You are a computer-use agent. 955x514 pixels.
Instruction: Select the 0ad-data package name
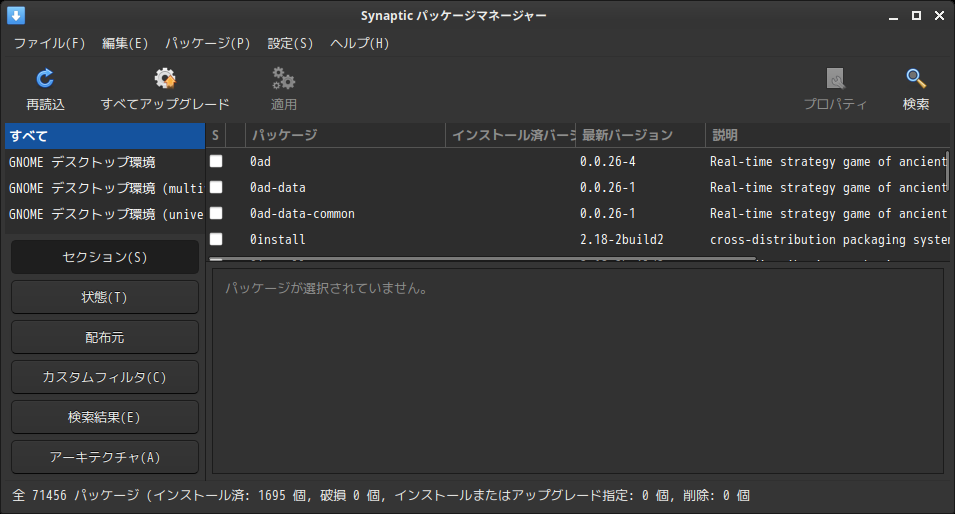[278, 188]
